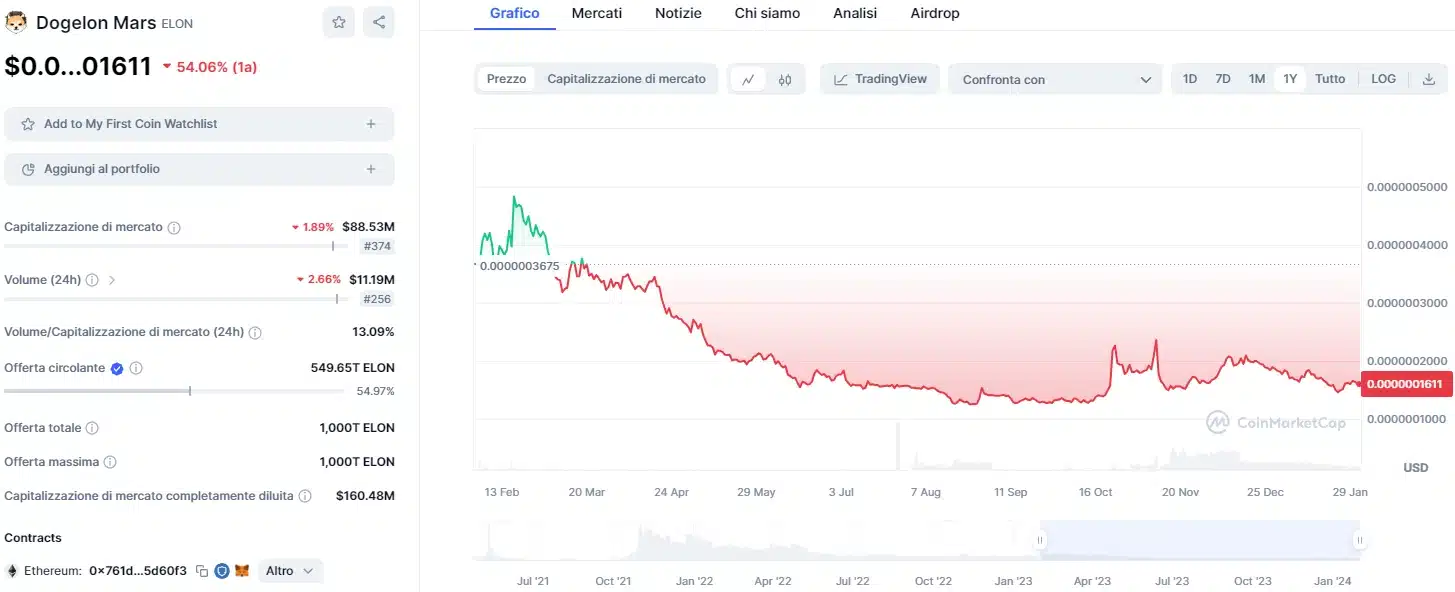1455x592 pixels.
Task: Click the market cap rank bar
Action: [175, 246]
